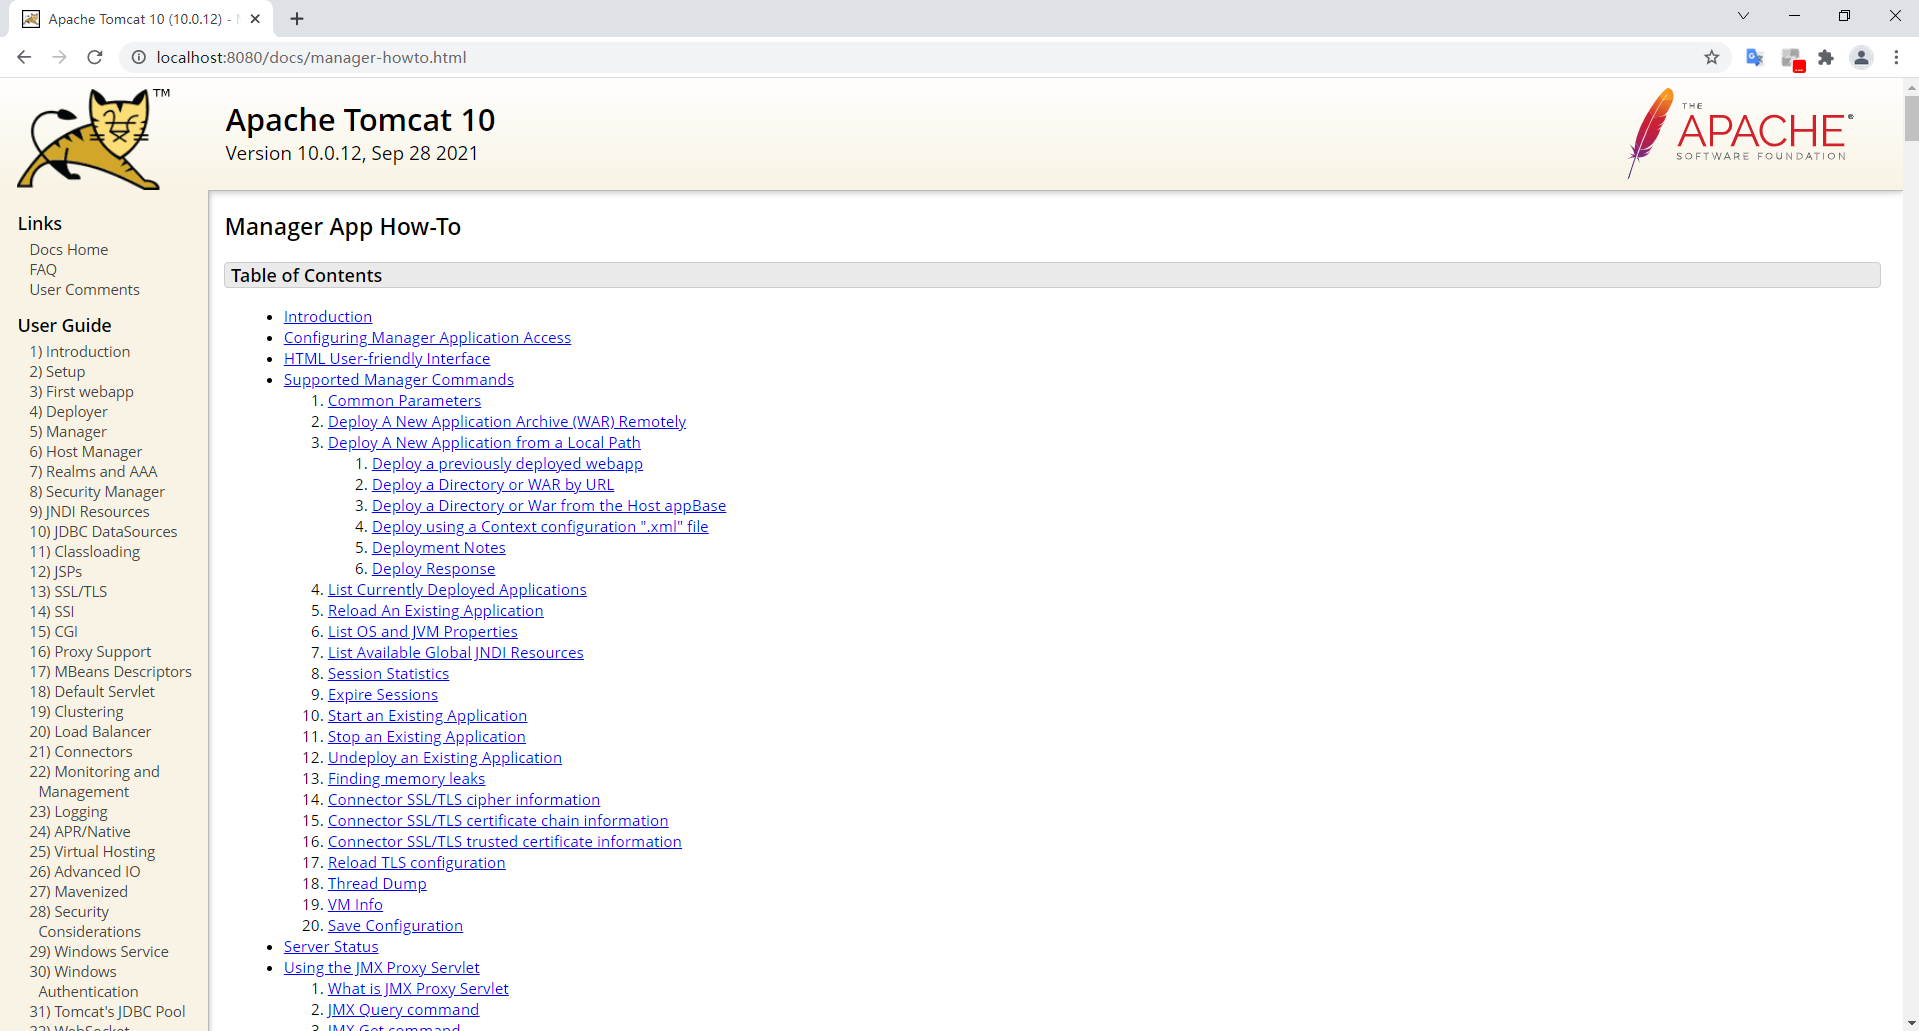This screenshot has height=1031, width=1919.
Task: Open Finding memory leaks link
Action: (406, 779)
